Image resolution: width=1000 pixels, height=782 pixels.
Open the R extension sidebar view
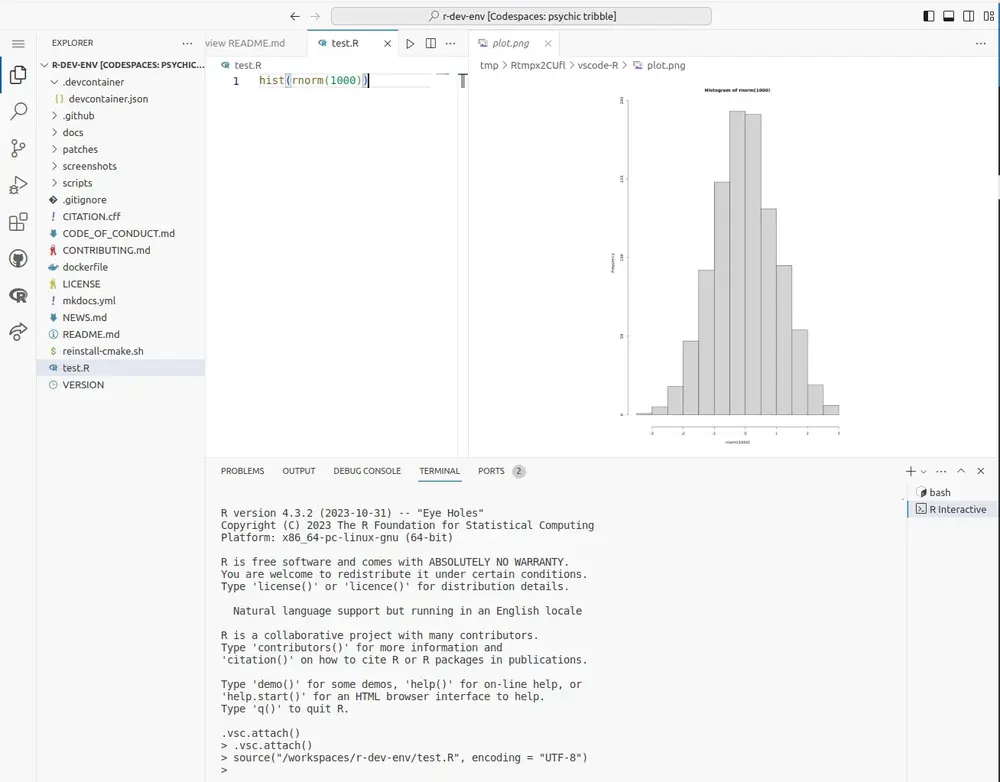(x=18, y=295)
